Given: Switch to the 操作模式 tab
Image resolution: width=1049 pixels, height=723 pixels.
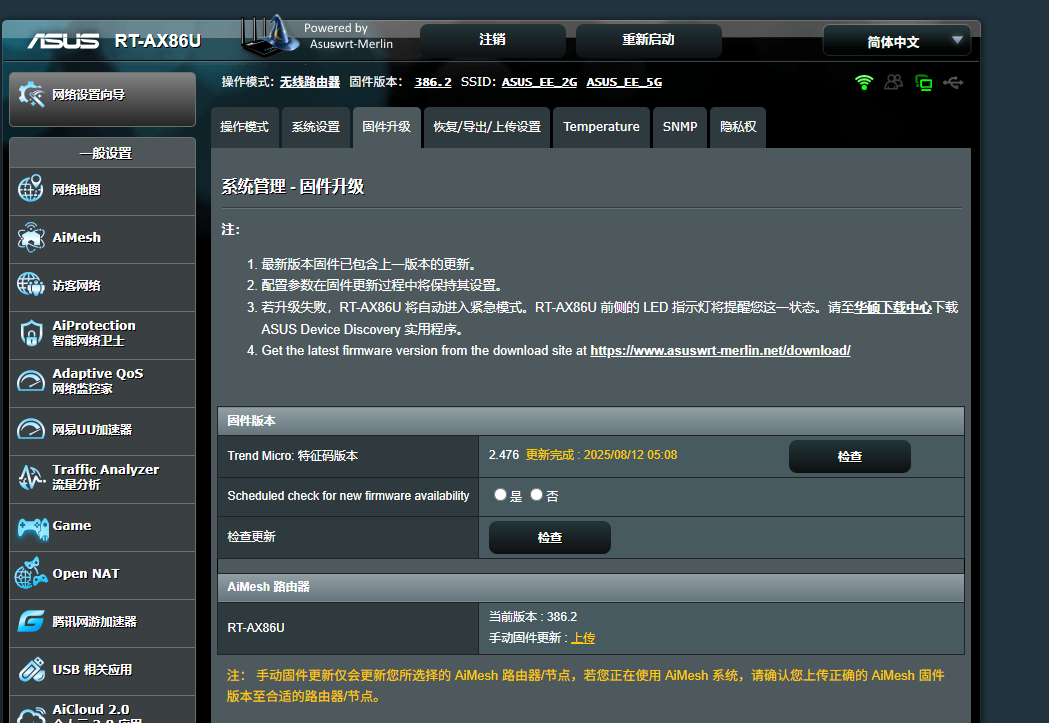Looking at the screenshot, I should pos(244,127).
